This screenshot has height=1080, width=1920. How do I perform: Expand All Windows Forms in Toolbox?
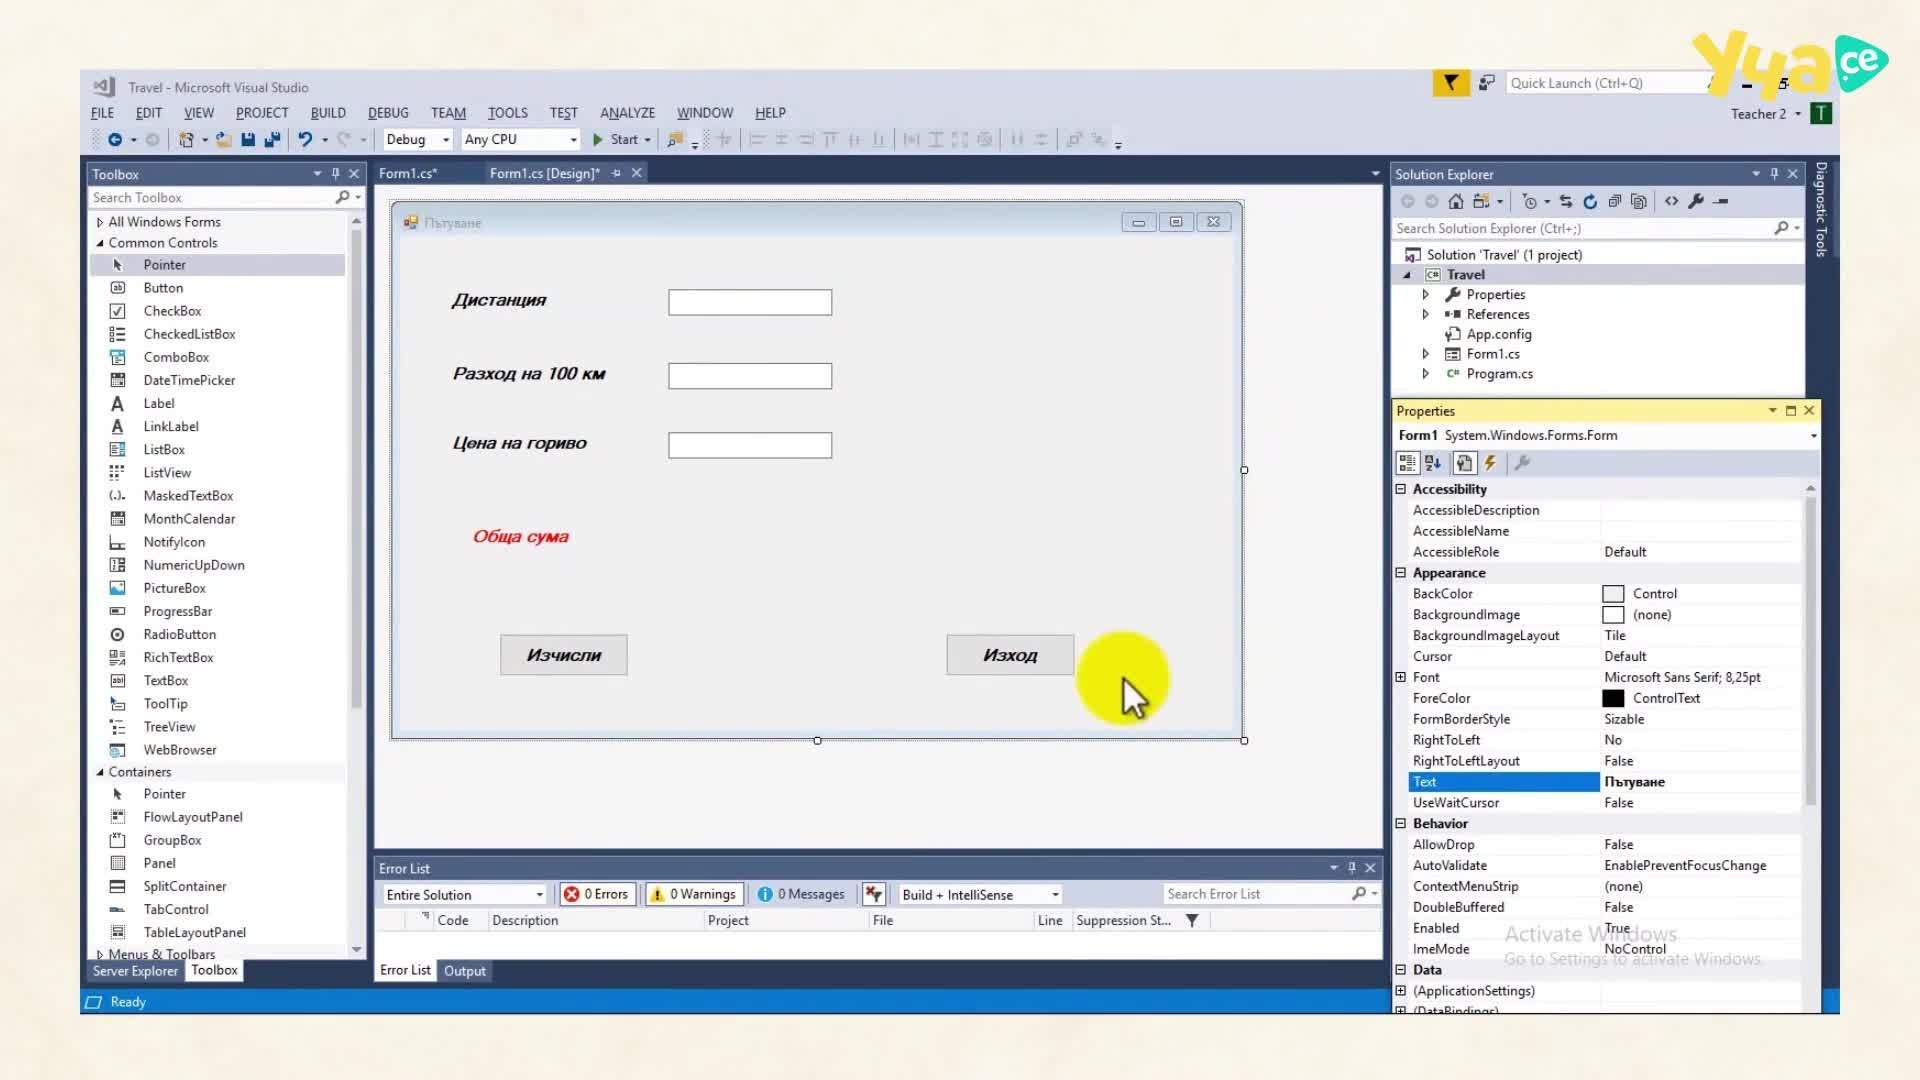tap(100, 222)
